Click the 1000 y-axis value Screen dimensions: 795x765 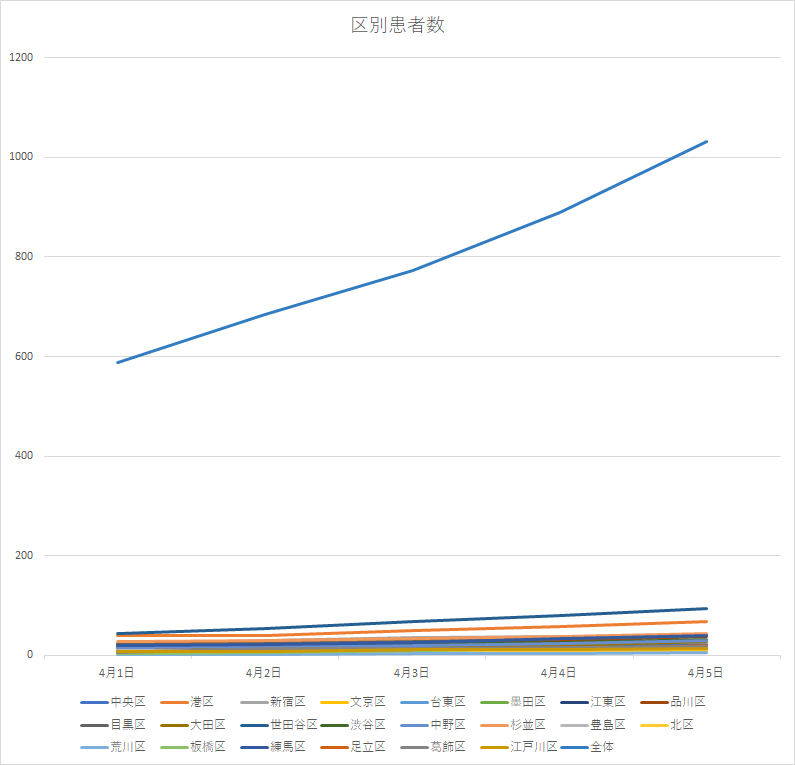click(21, 157)
